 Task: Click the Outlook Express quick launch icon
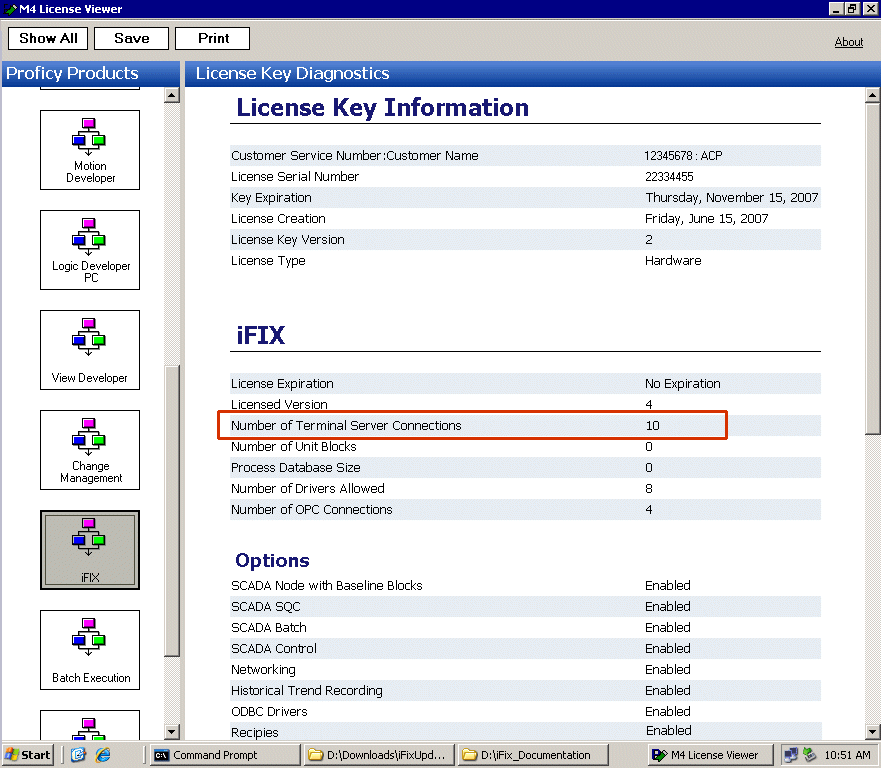pos(78,755)
